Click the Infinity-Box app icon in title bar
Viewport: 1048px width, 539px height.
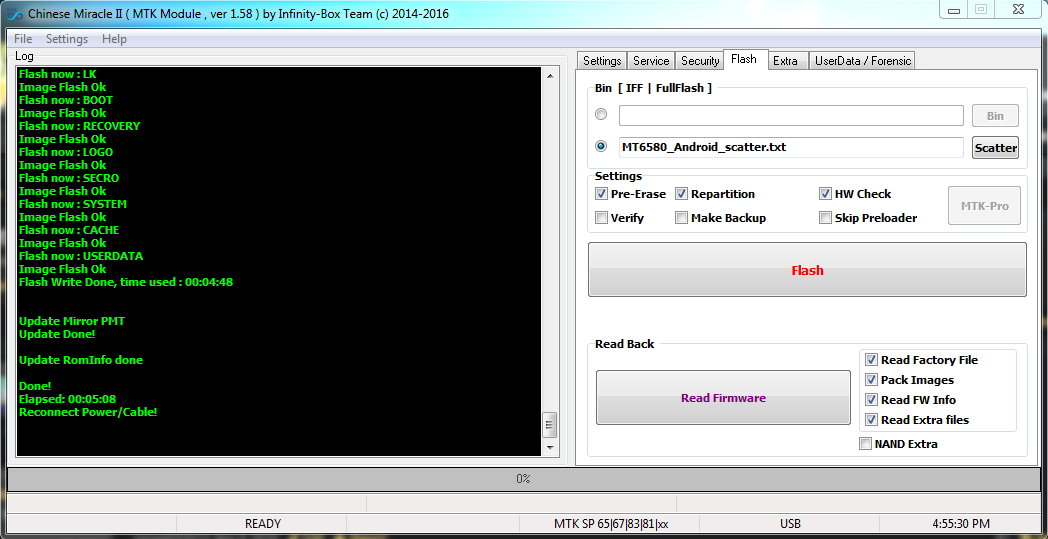[15, 13]
